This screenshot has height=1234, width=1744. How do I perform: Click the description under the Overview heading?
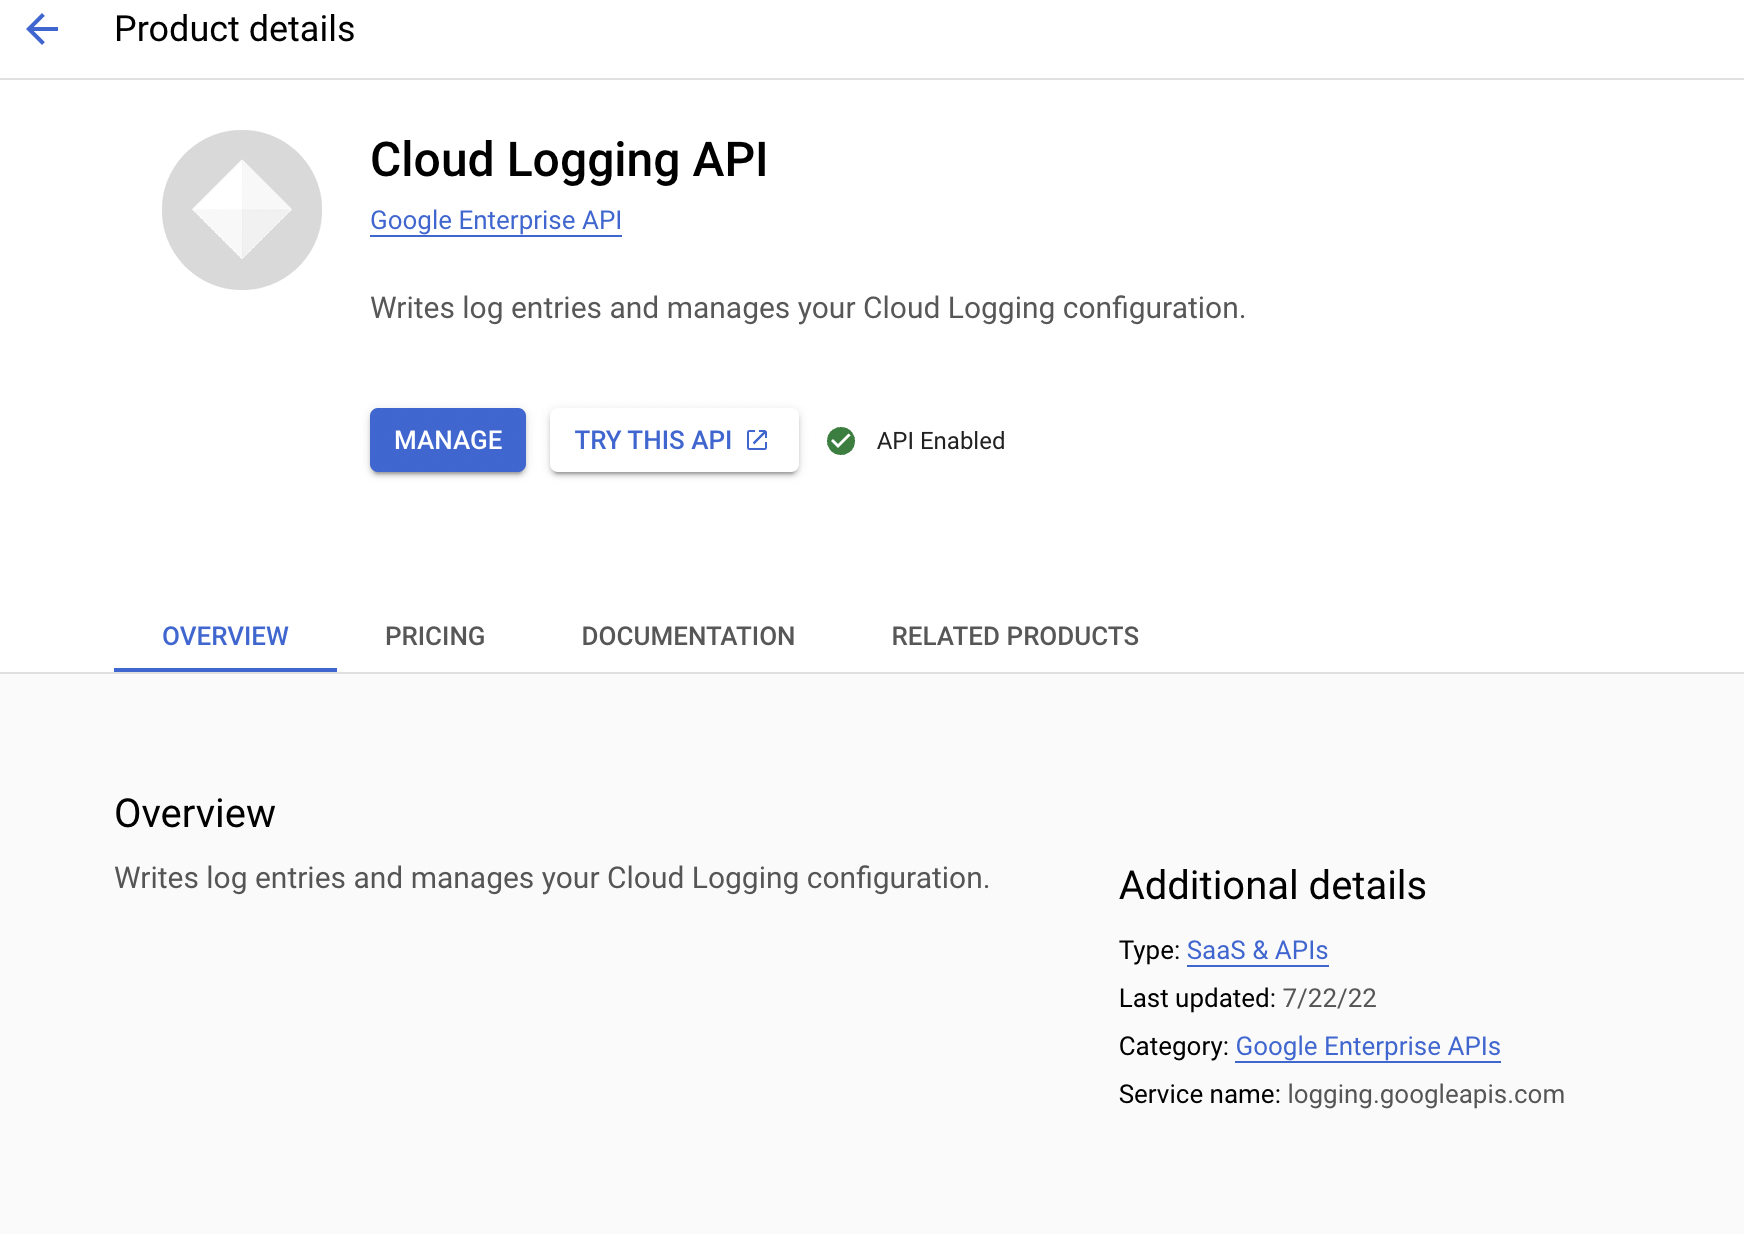pyautogui.click(x=552, y=878)
